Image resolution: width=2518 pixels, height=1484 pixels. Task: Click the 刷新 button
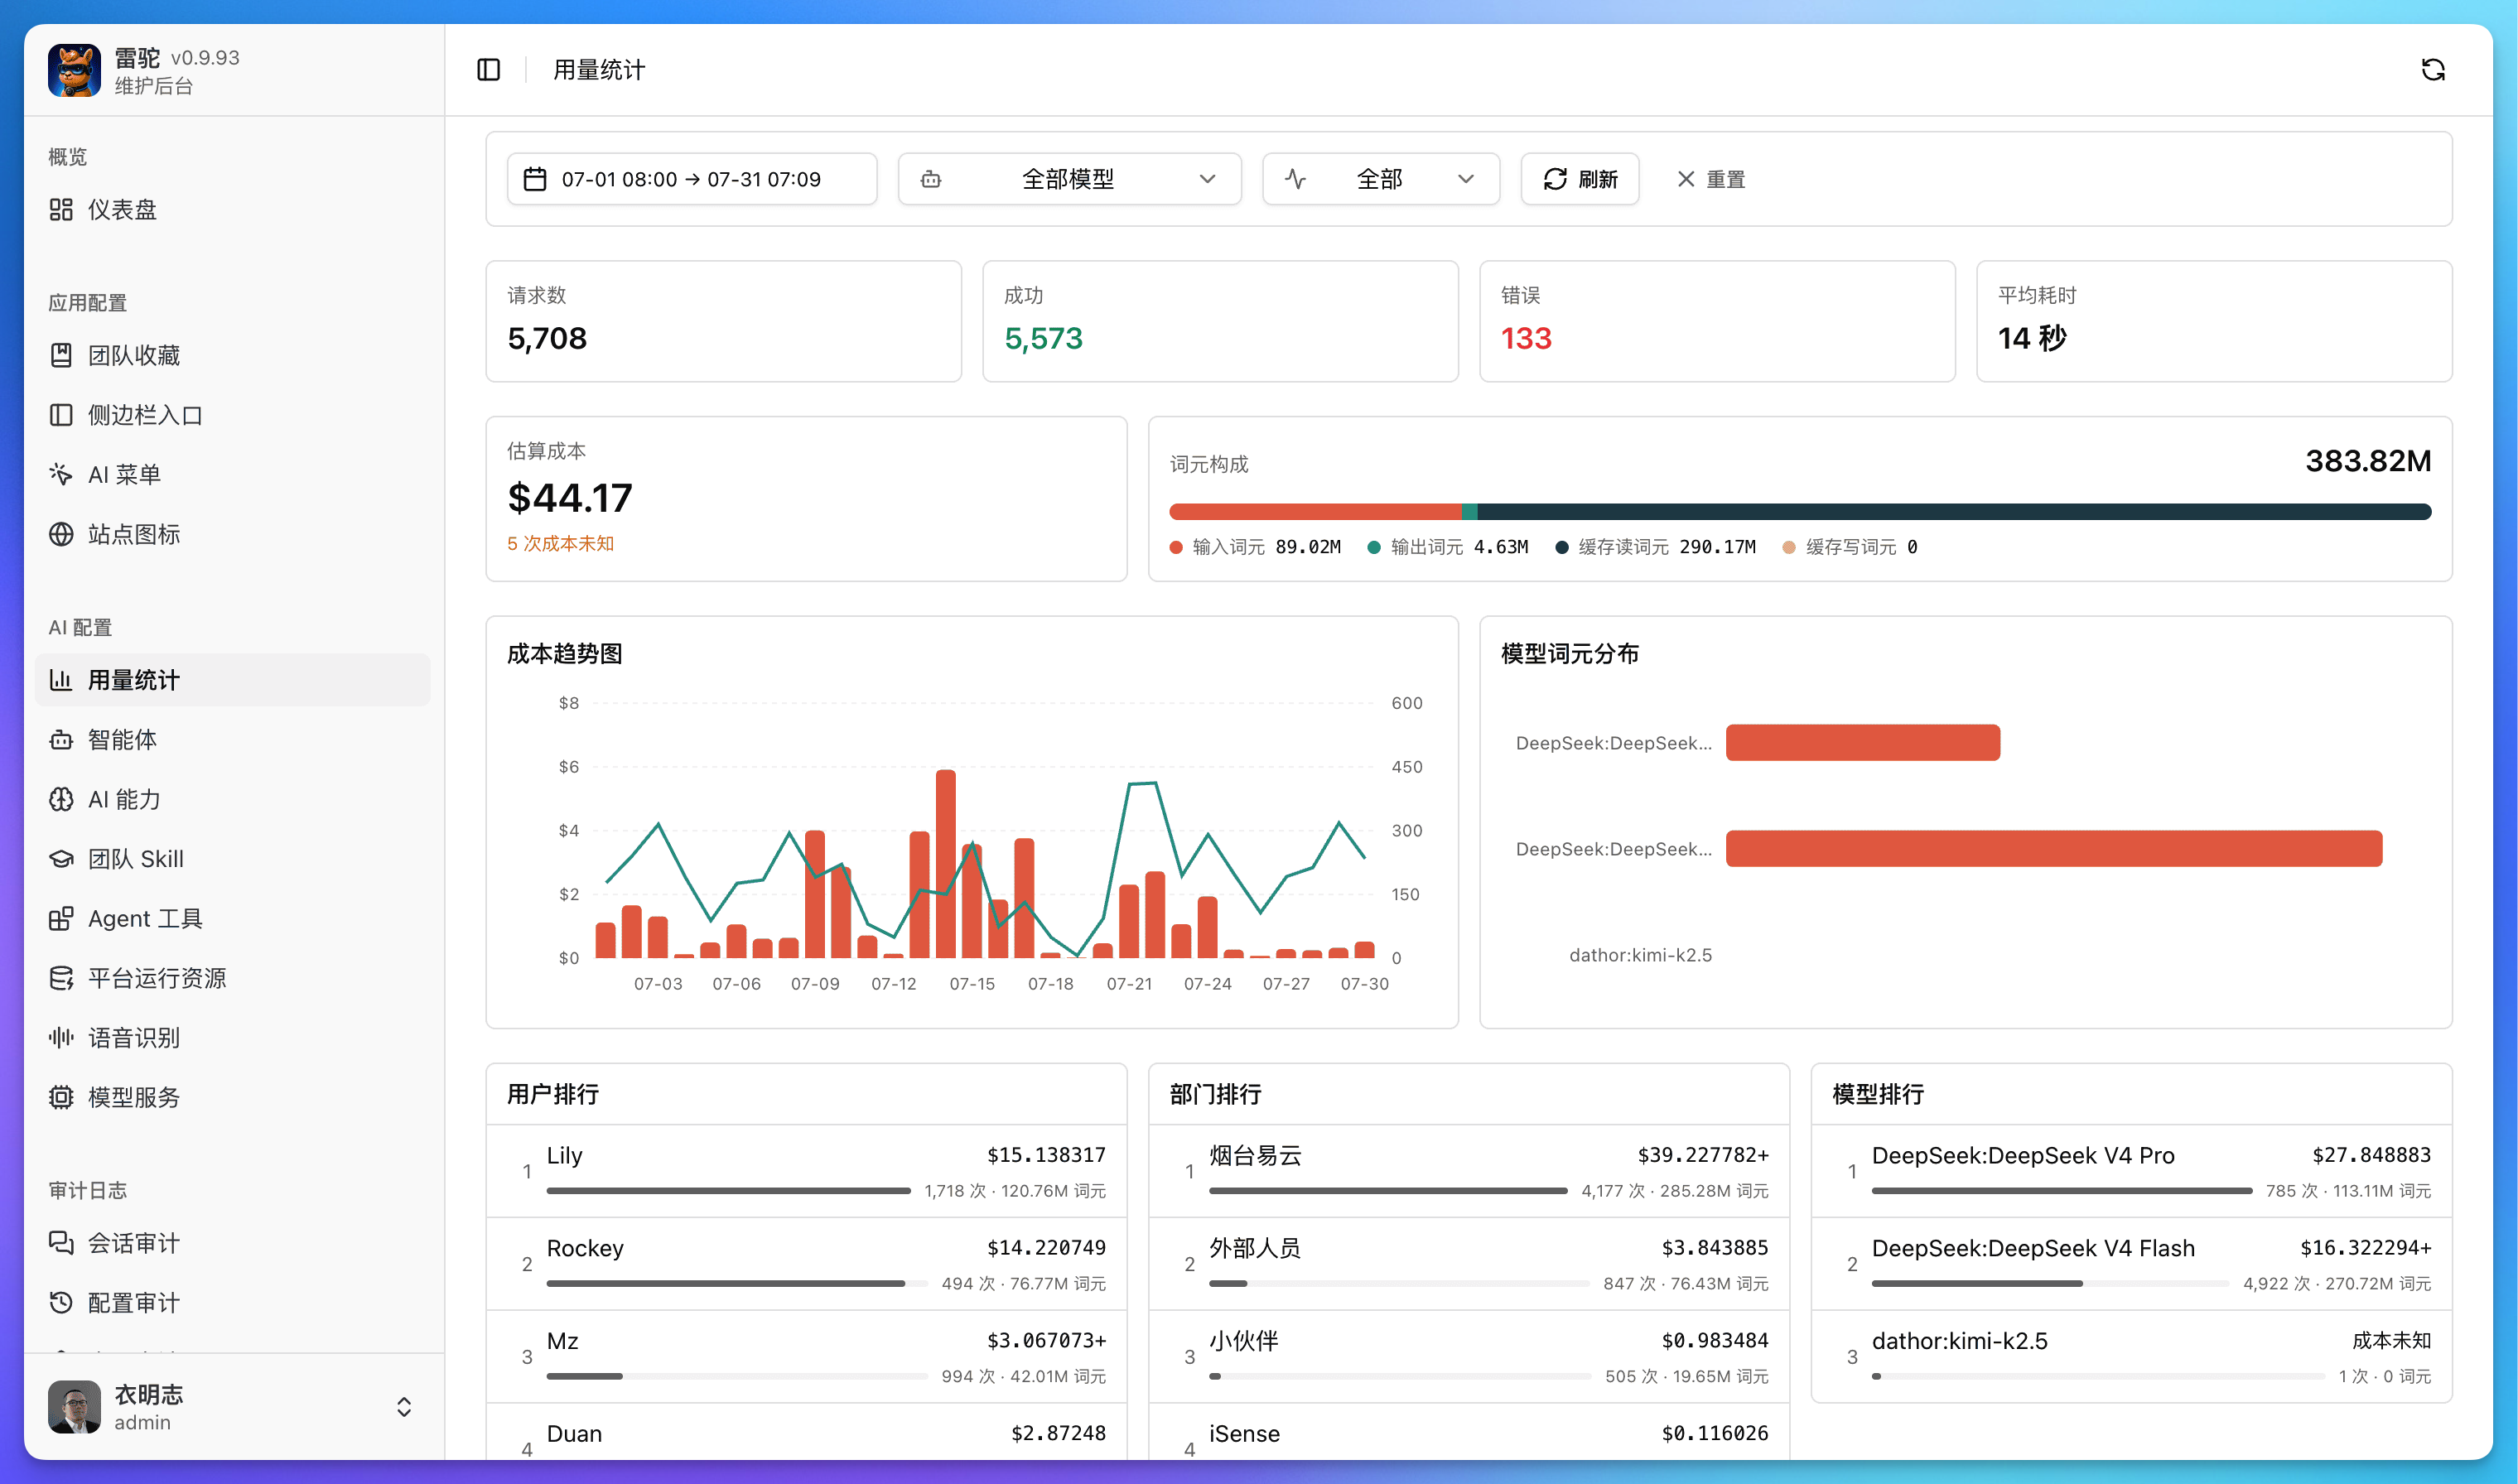(1580, 179)
